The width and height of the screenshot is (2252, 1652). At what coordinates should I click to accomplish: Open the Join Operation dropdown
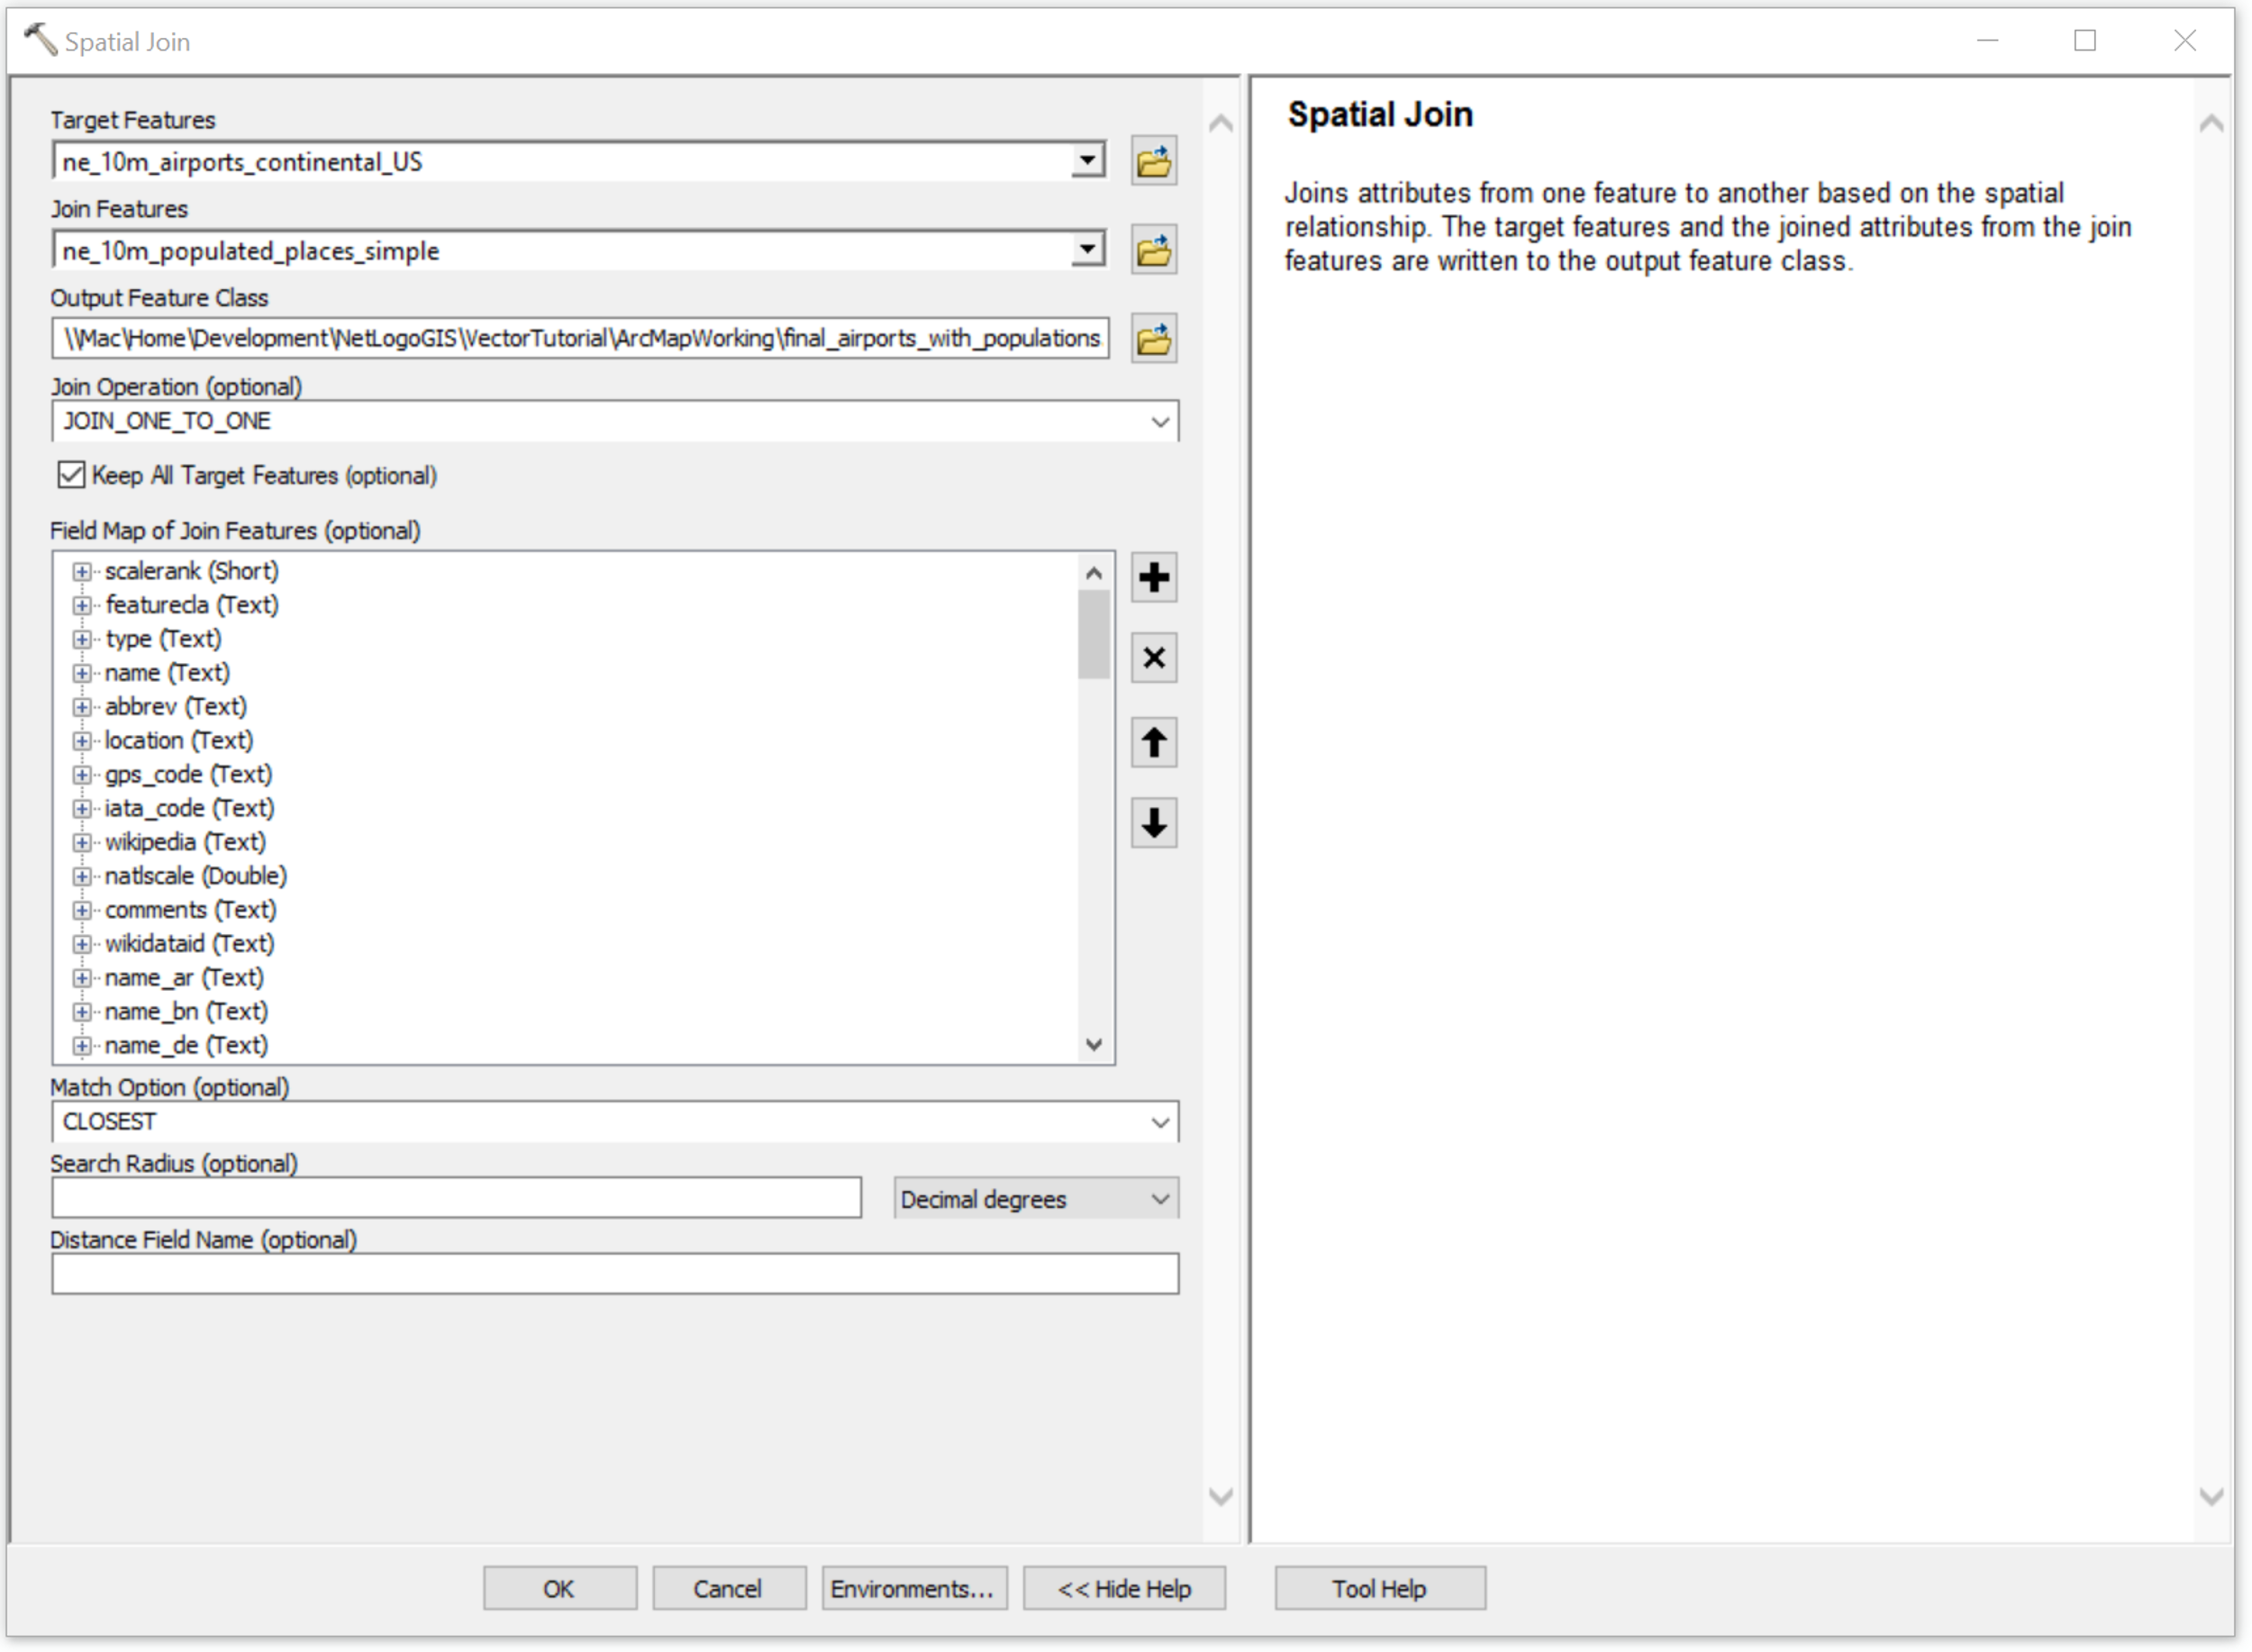pos(1160,420)
